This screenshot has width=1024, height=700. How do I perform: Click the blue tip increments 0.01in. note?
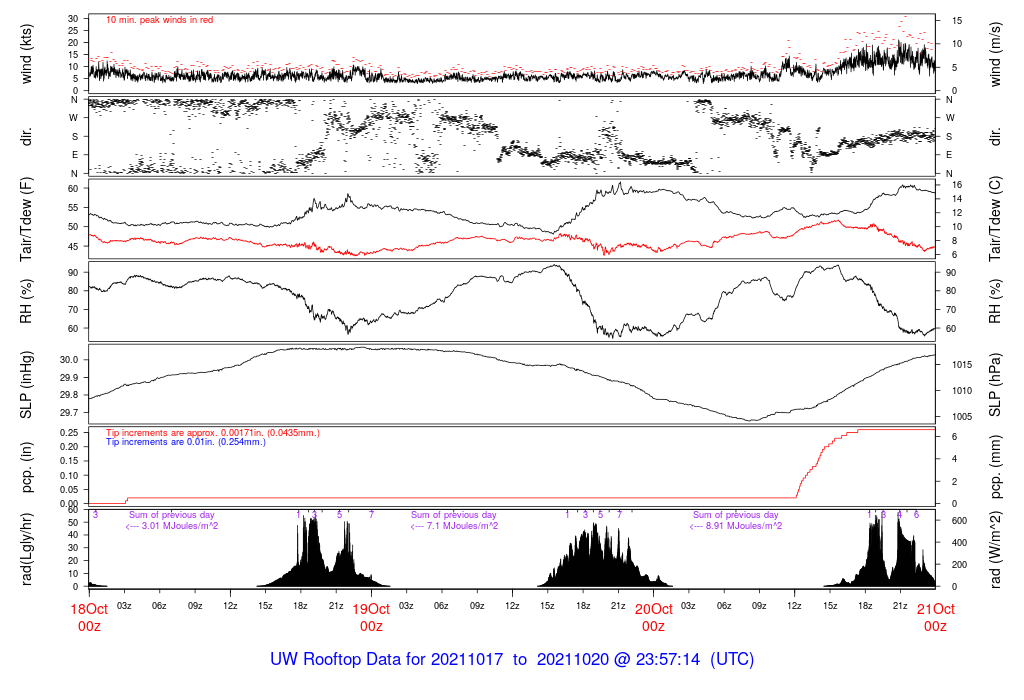tap(185, 442)
